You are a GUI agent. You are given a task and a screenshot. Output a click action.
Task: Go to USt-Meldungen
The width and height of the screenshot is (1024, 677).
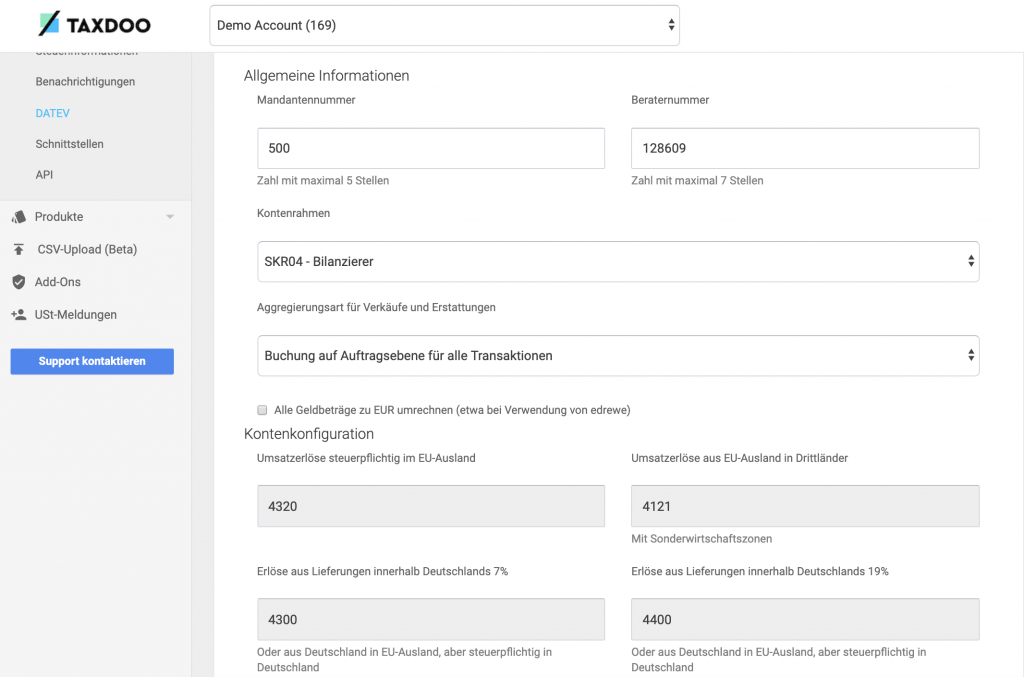click(76, 315)
